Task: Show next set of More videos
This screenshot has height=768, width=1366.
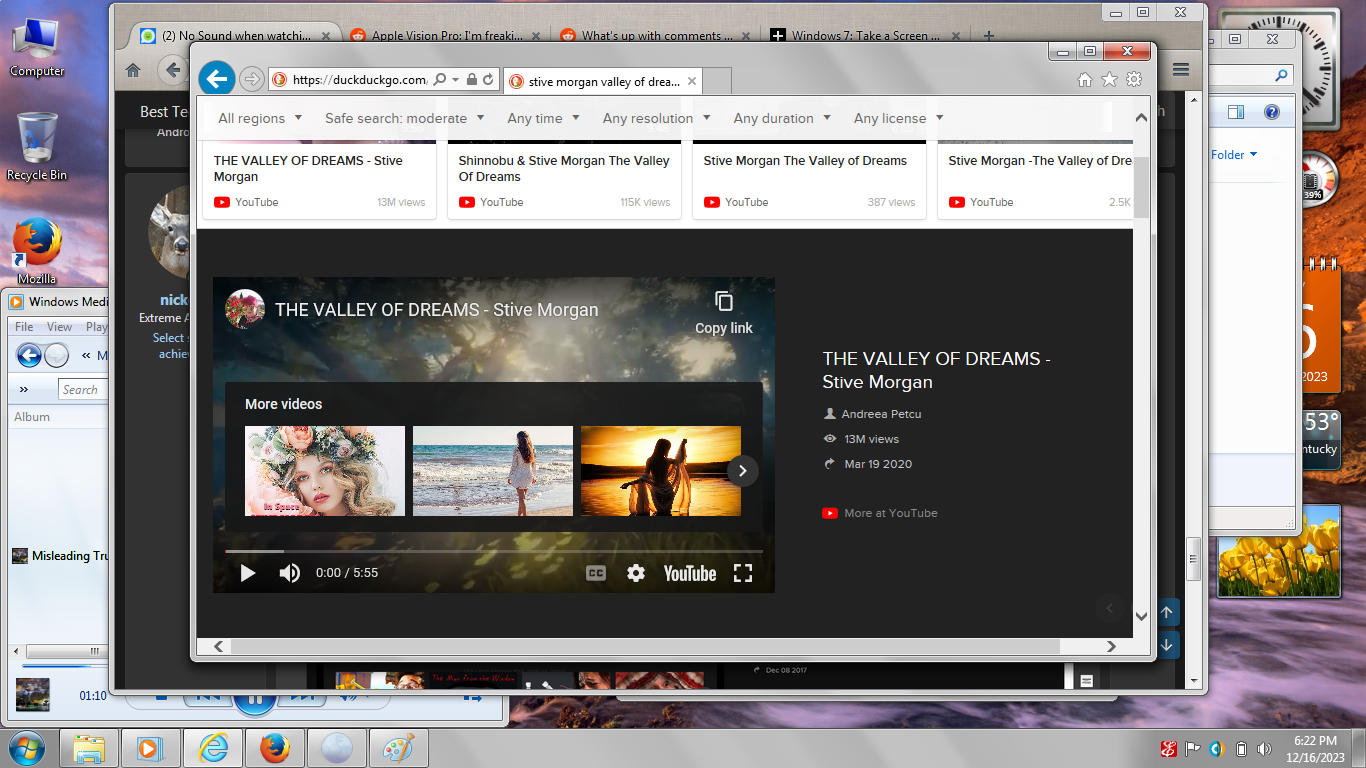Action: [742, 471]
